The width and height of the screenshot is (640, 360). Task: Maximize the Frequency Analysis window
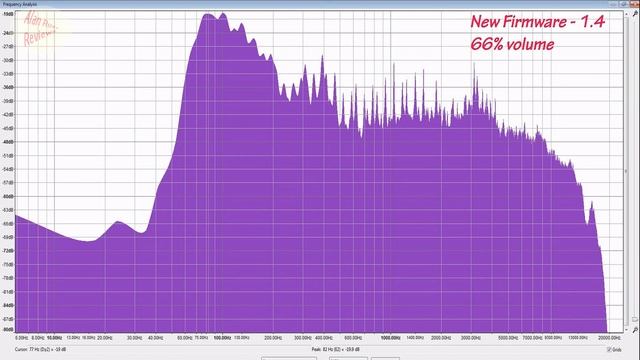(624, 4)
